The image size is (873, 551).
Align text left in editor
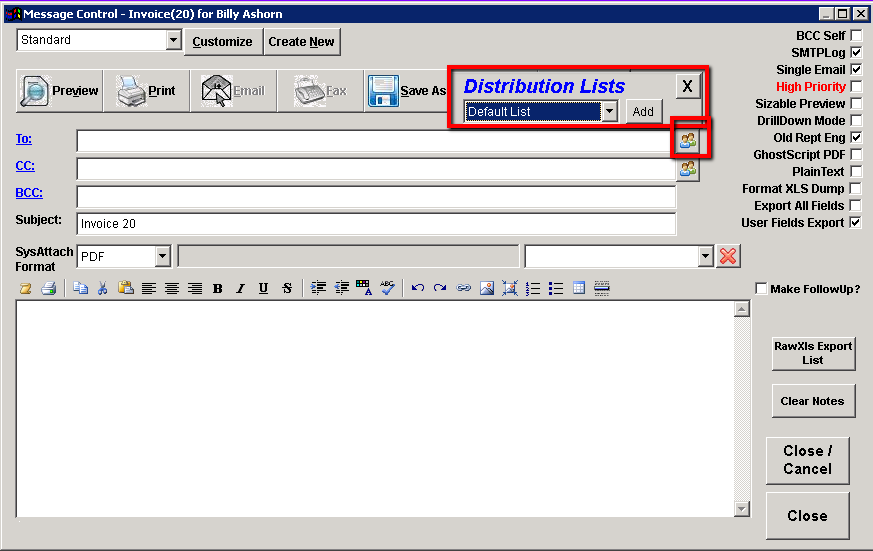149,288
